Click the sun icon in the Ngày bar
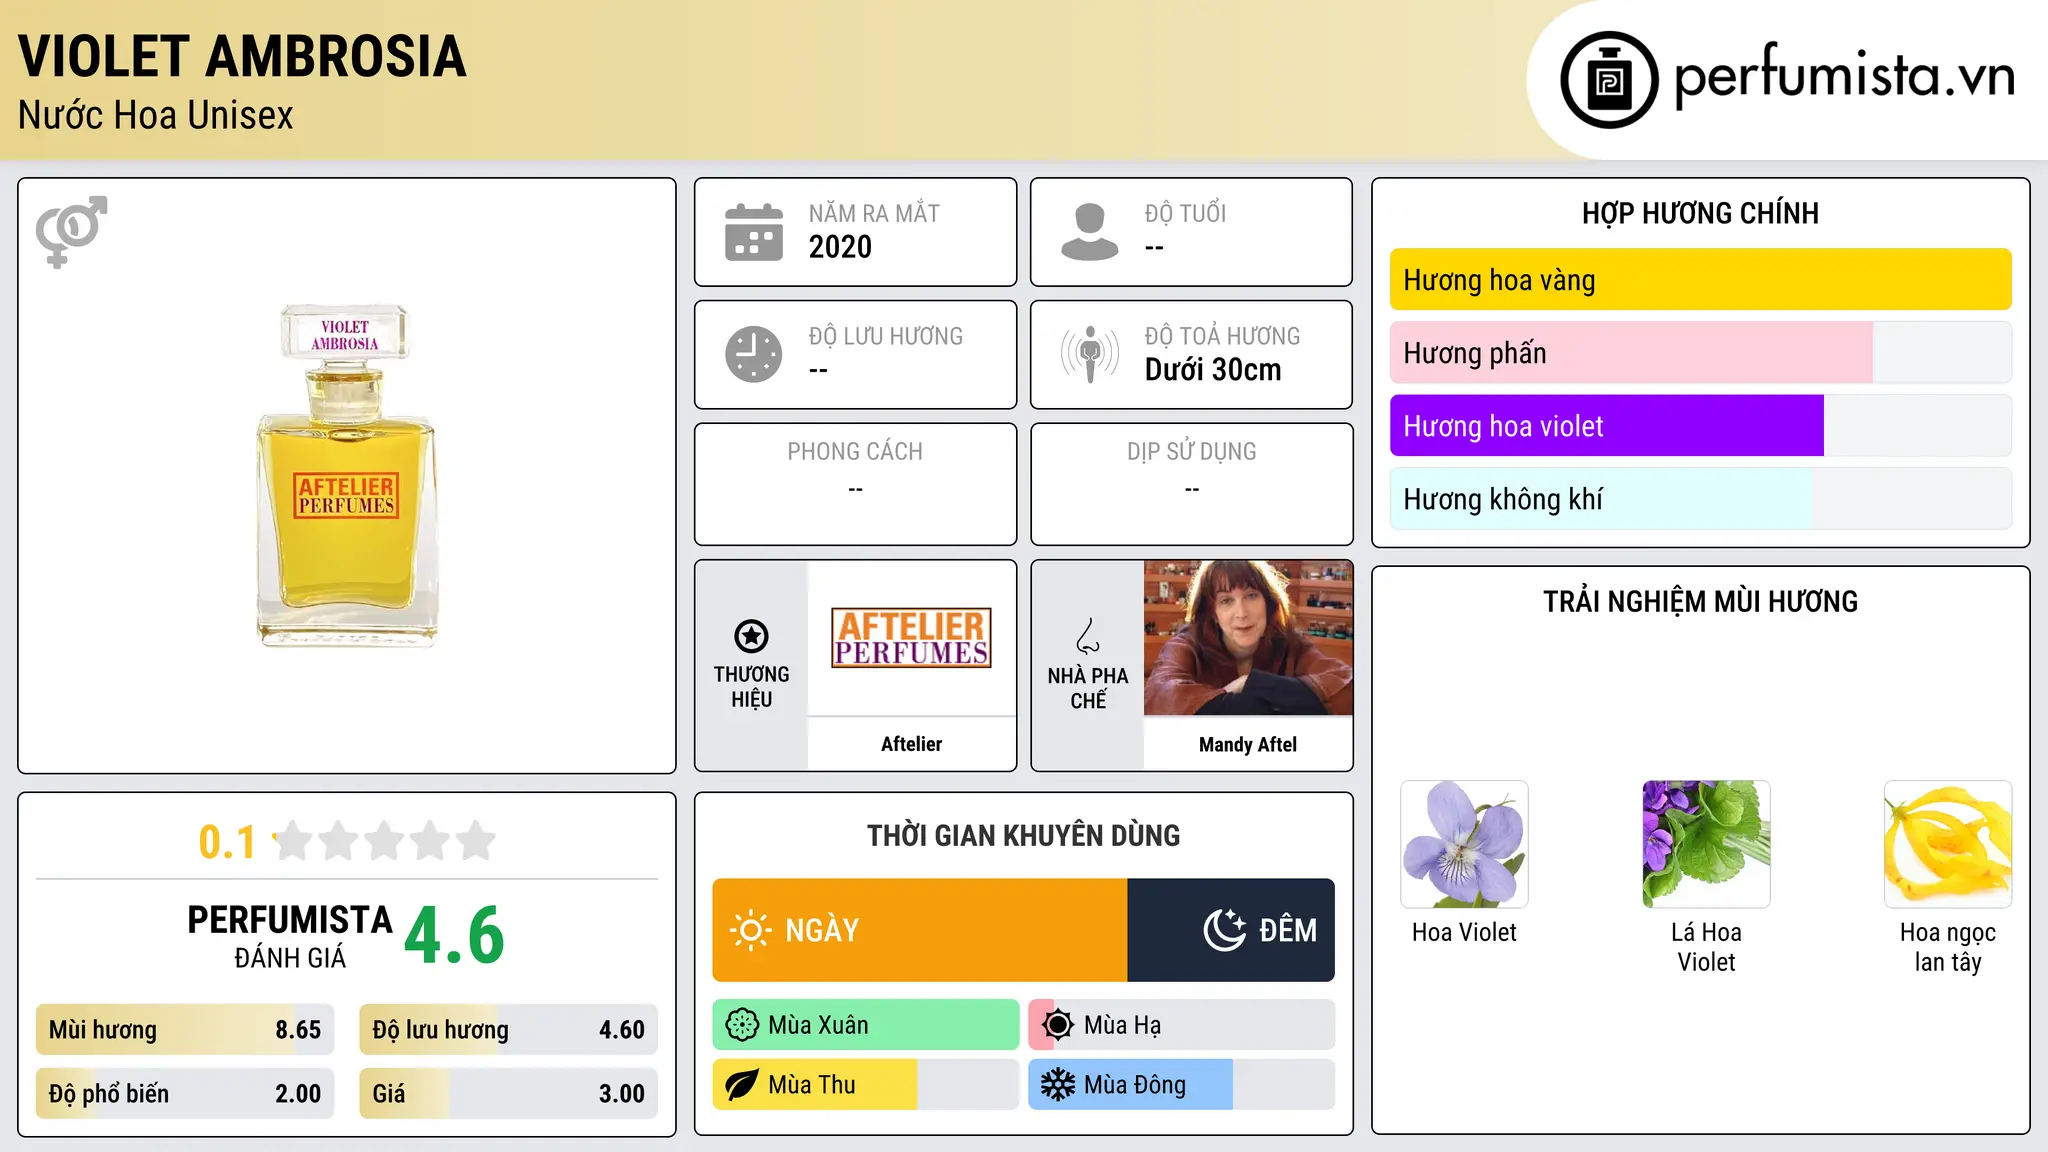The width and height of the screenshot is (2048, 1152). [x=750, y=930]
